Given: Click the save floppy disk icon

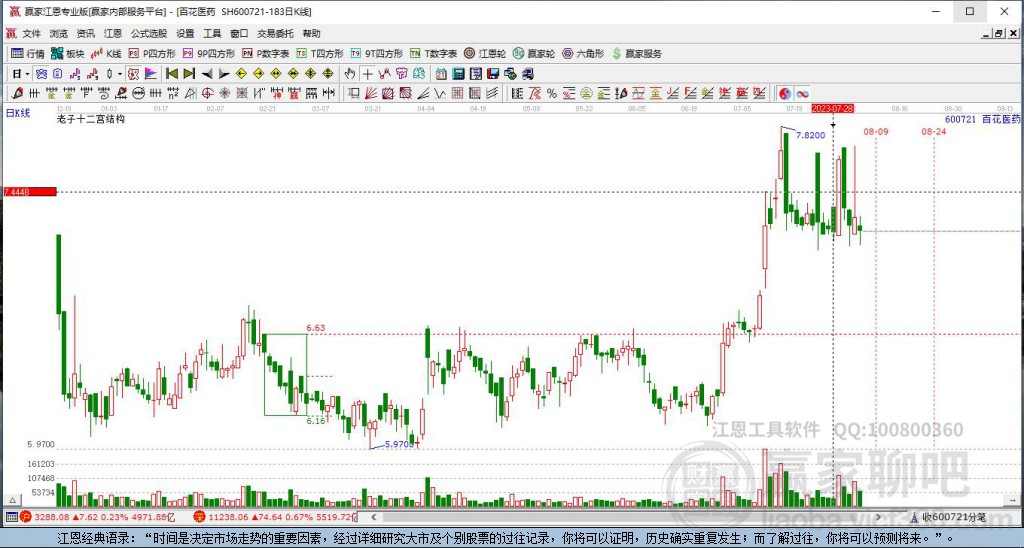Looking at the screenshot, I should (493, 74).
